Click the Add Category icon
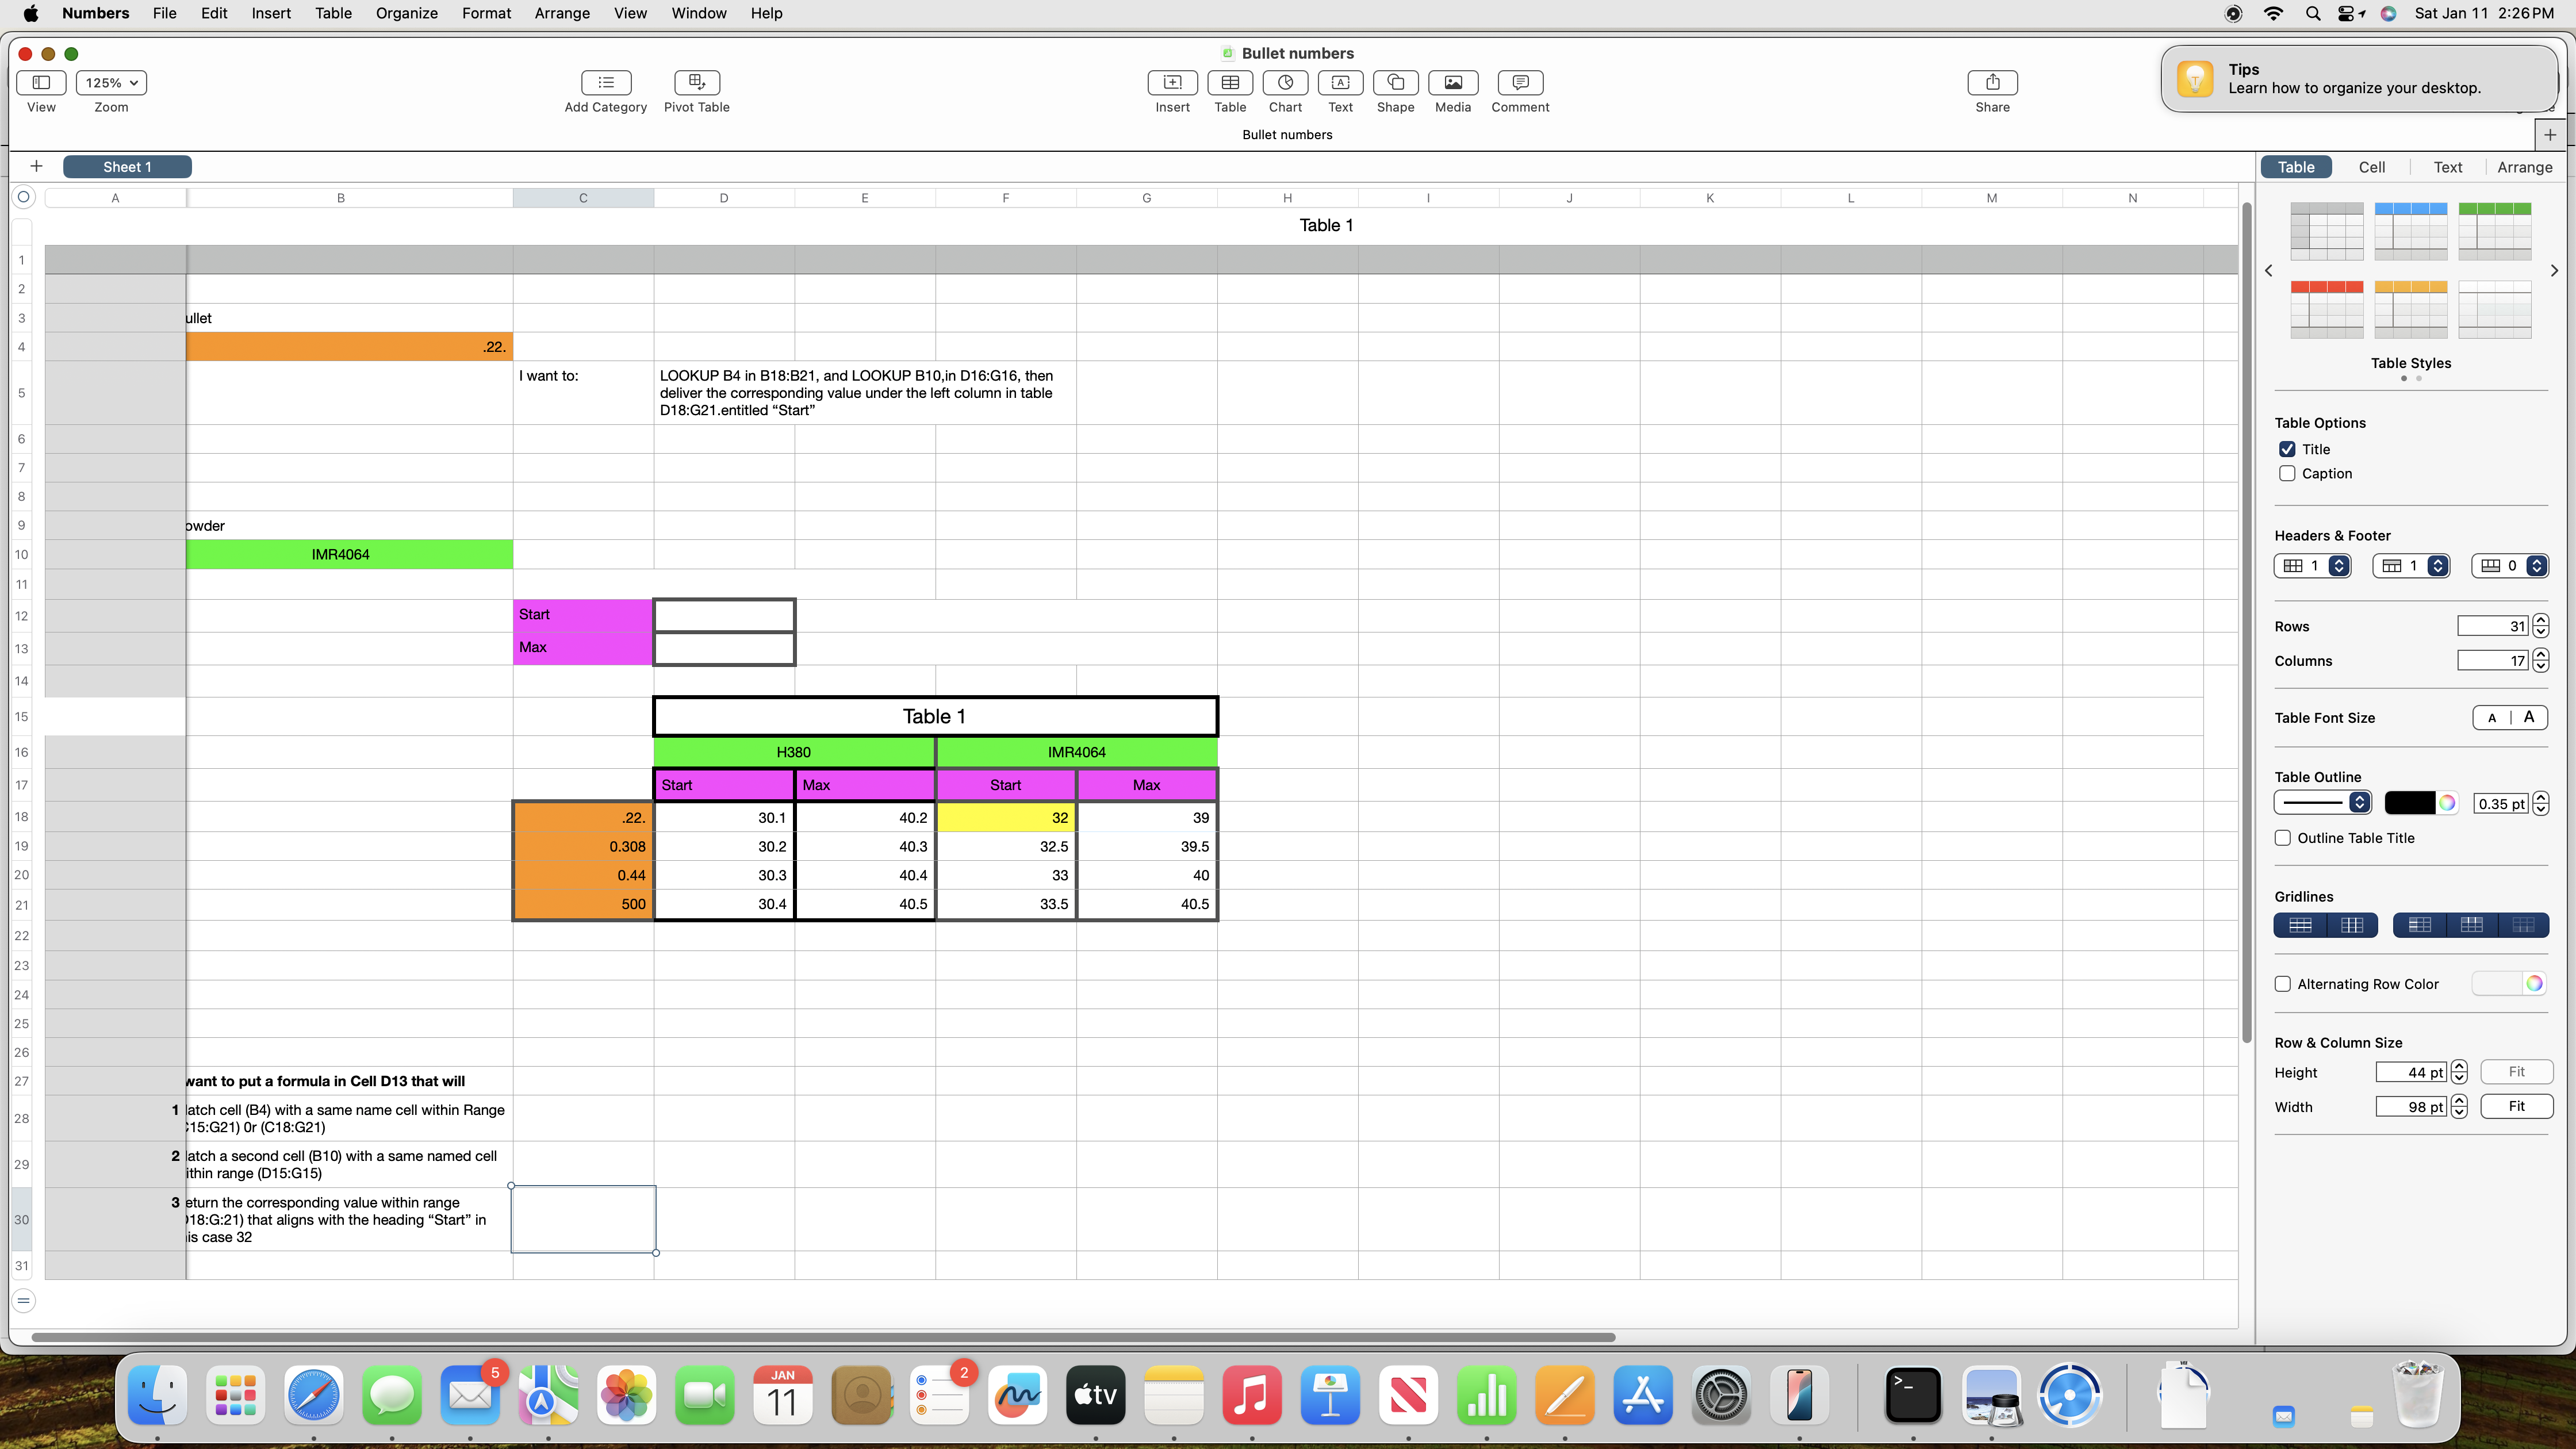2576x1449 pixels. pyautogui.click(x=605, y=82)
